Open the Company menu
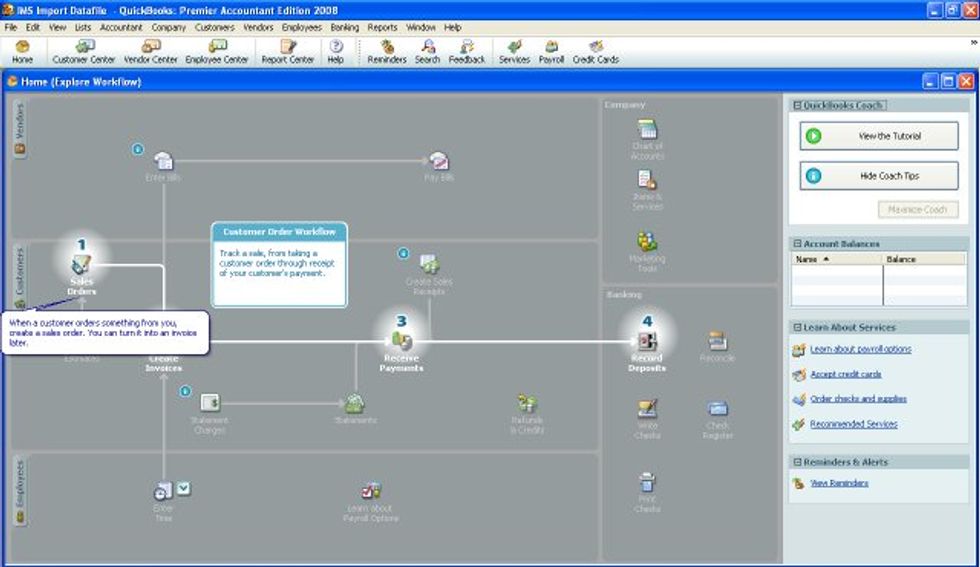Viewport: 980px width, 567px height. tap(168, 28)
